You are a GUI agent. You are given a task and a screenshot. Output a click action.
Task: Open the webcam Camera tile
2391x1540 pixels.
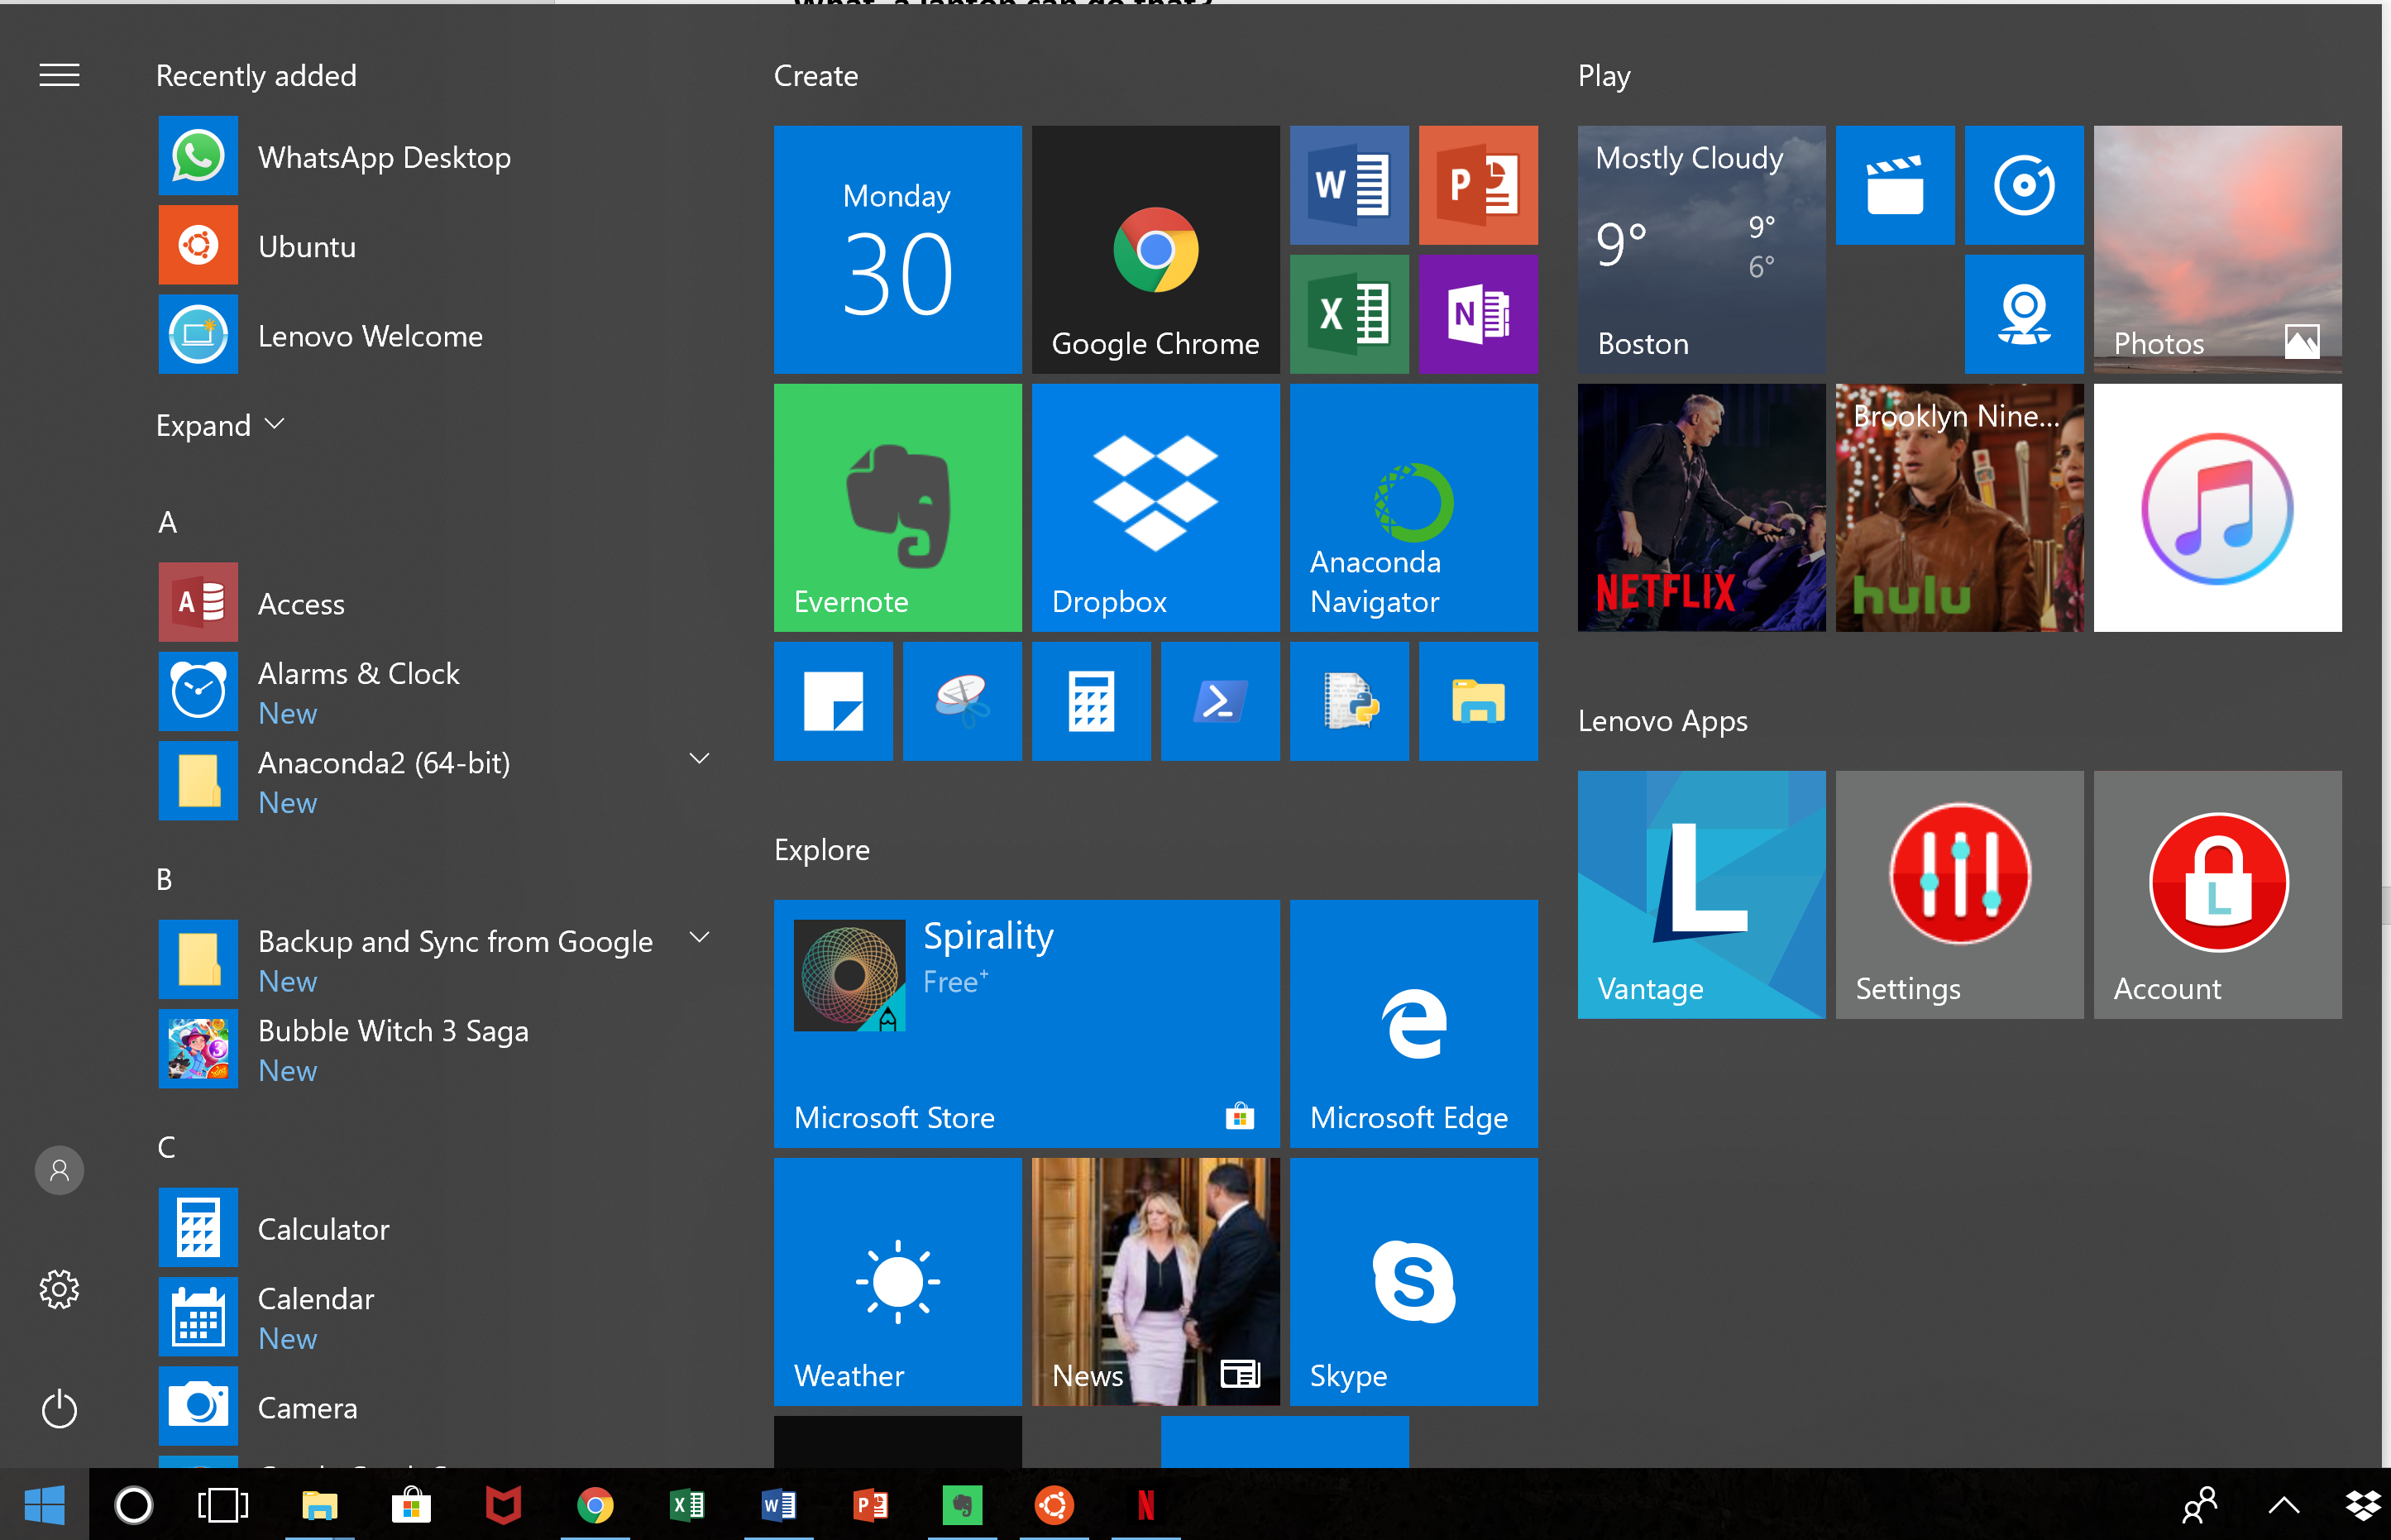pos(2024,314)
